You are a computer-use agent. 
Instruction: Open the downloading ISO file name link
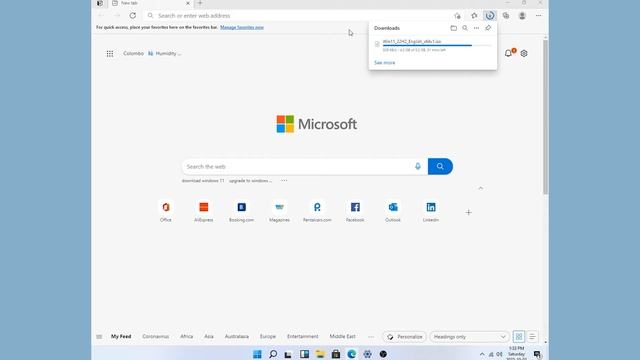pyautogui.click(x=412, y=42)
